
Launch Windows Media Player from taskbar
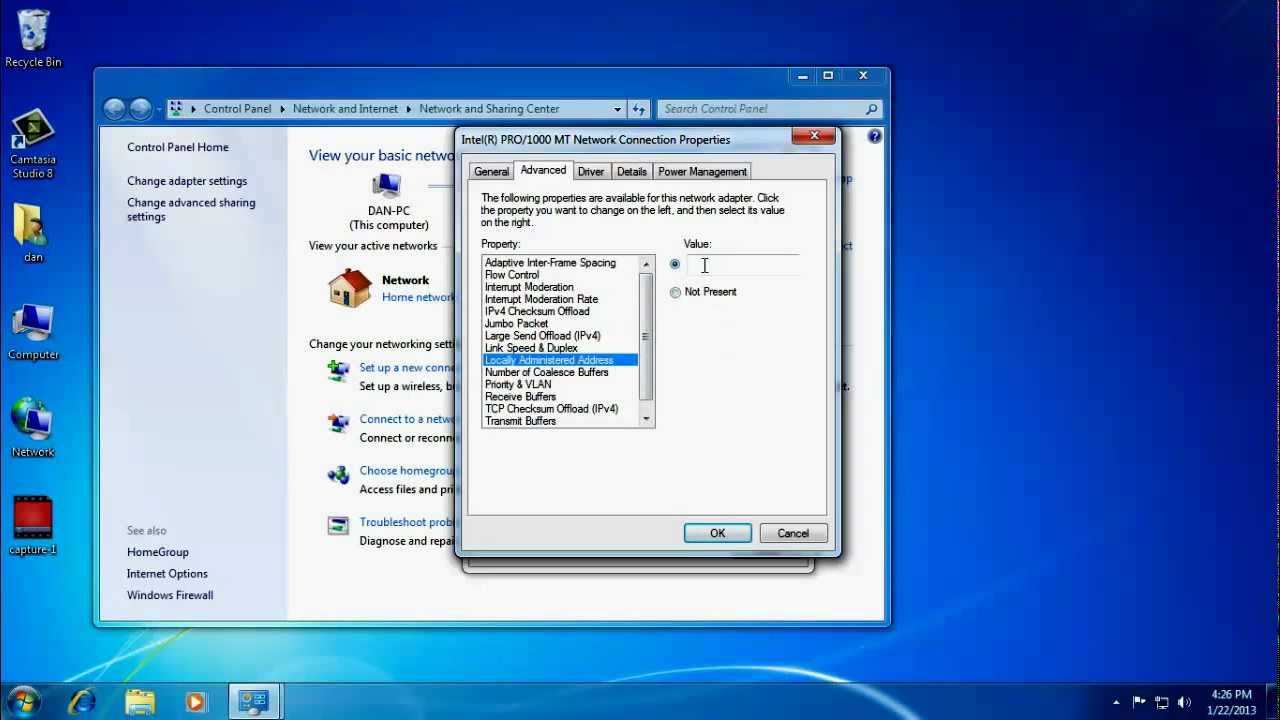point(195,702)
